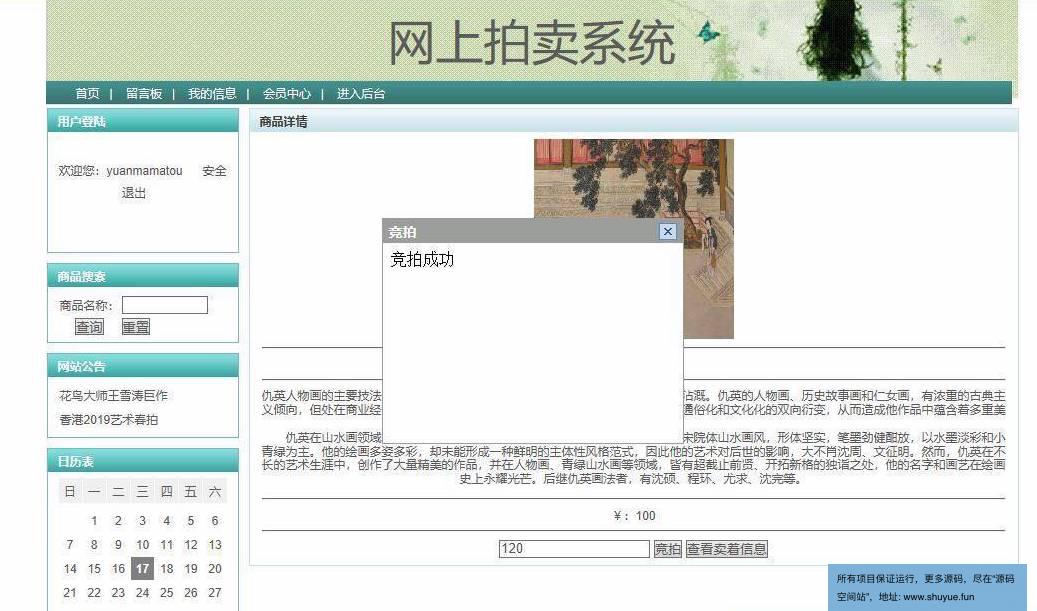Select calendar day 20
Viewport: 1037px width, 611px height.
215,569
